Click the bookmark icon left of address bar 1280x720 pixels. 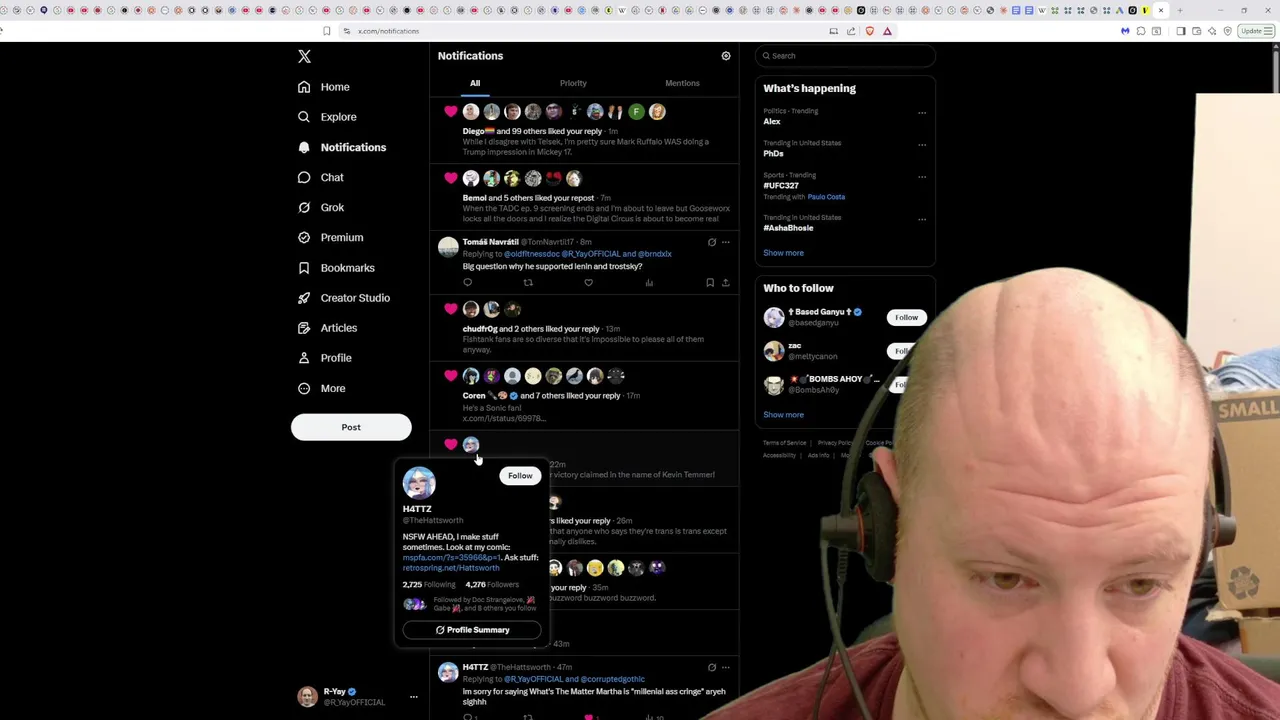click(326, 31)
